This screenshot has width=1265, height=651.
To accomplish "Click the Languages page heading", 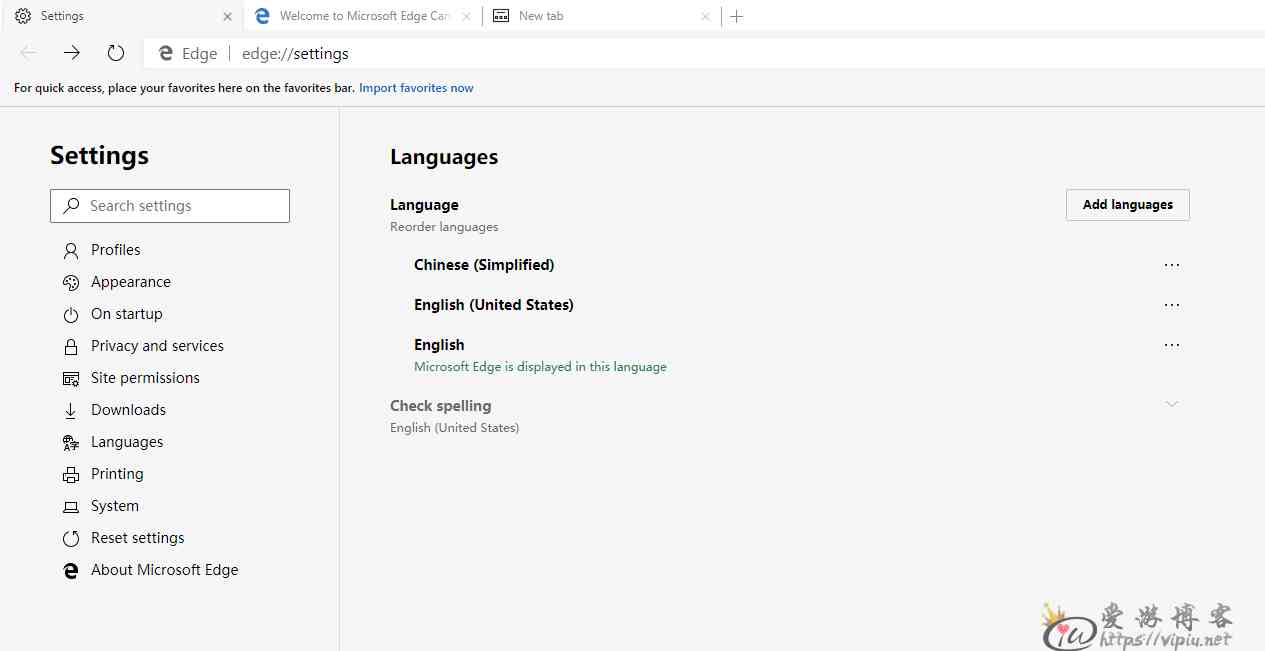I will (x=444, y=157).
